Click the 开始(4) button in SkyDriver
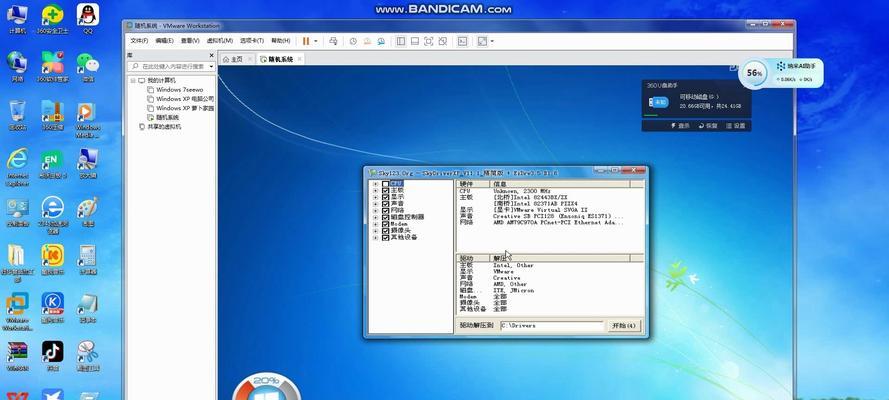This screenshot has width=889, height=400. (625, 326)
